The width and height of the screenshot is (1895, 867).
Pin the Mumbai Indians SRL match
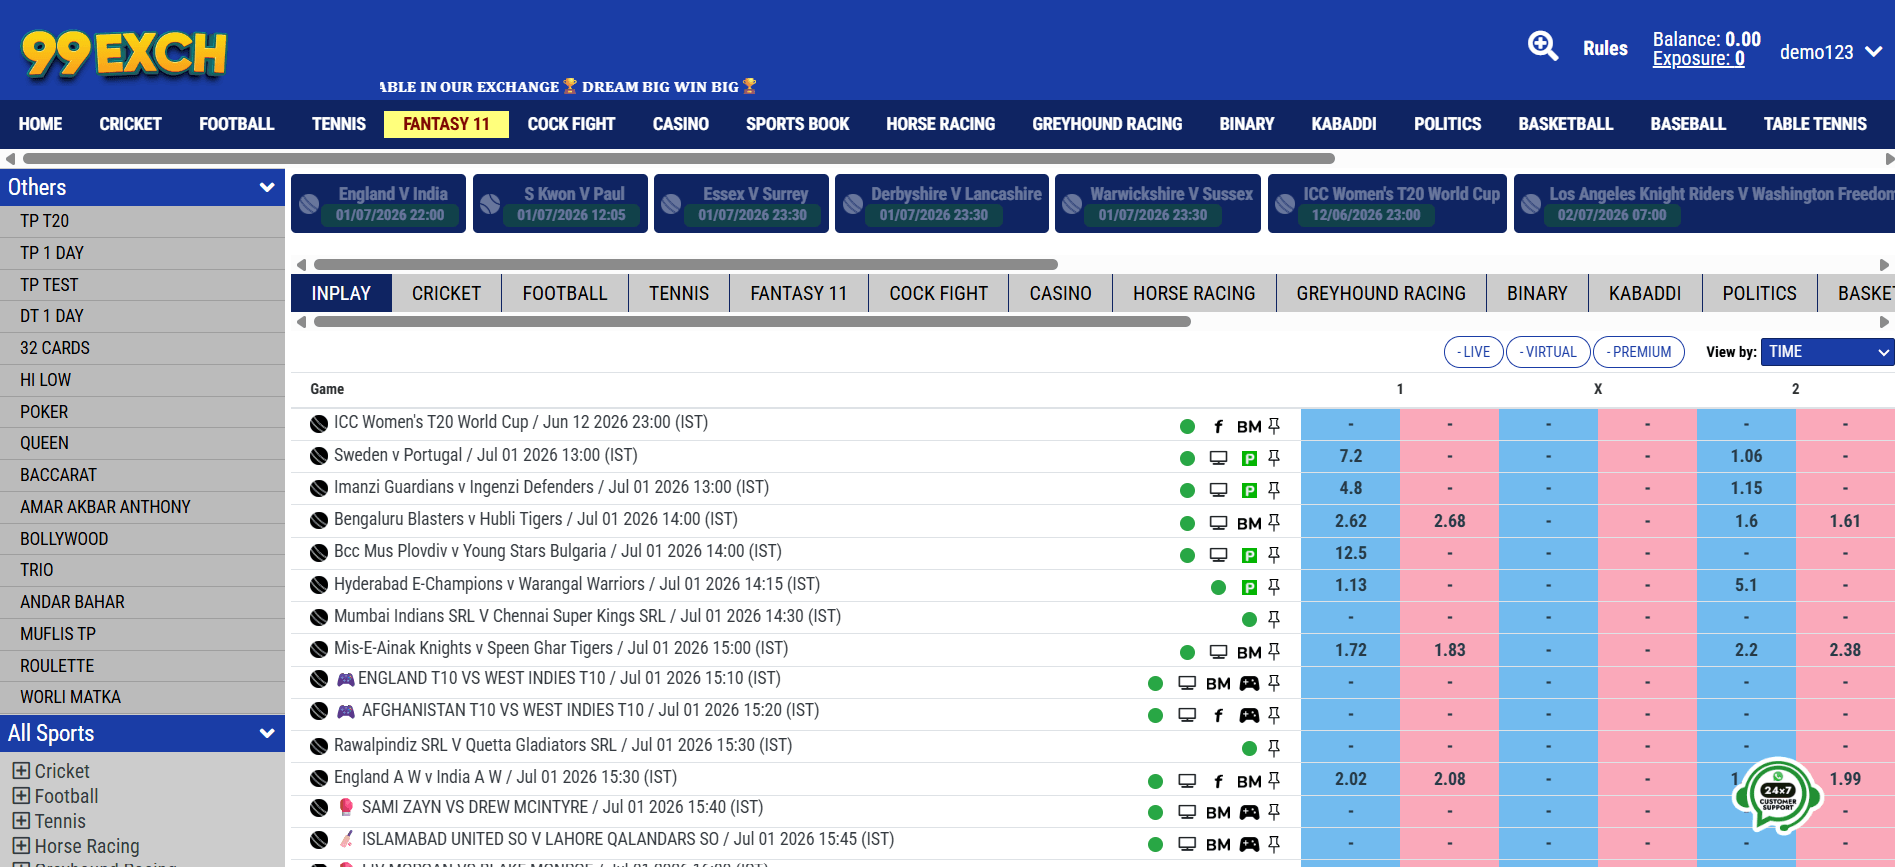pos(1274,619)
